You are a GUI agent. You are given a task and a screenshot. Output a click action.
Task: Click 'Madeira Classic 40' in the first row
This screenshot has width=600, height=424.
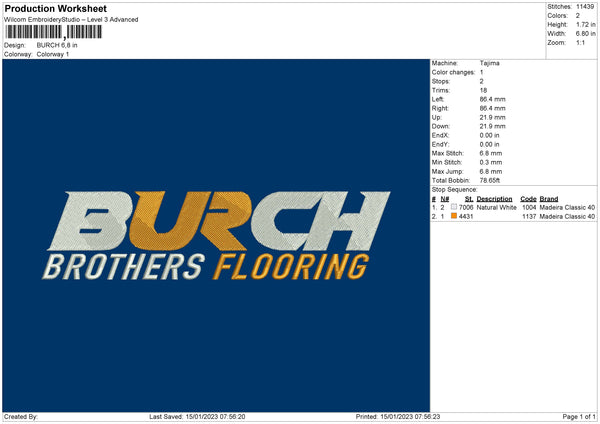(x=567, y=207)
